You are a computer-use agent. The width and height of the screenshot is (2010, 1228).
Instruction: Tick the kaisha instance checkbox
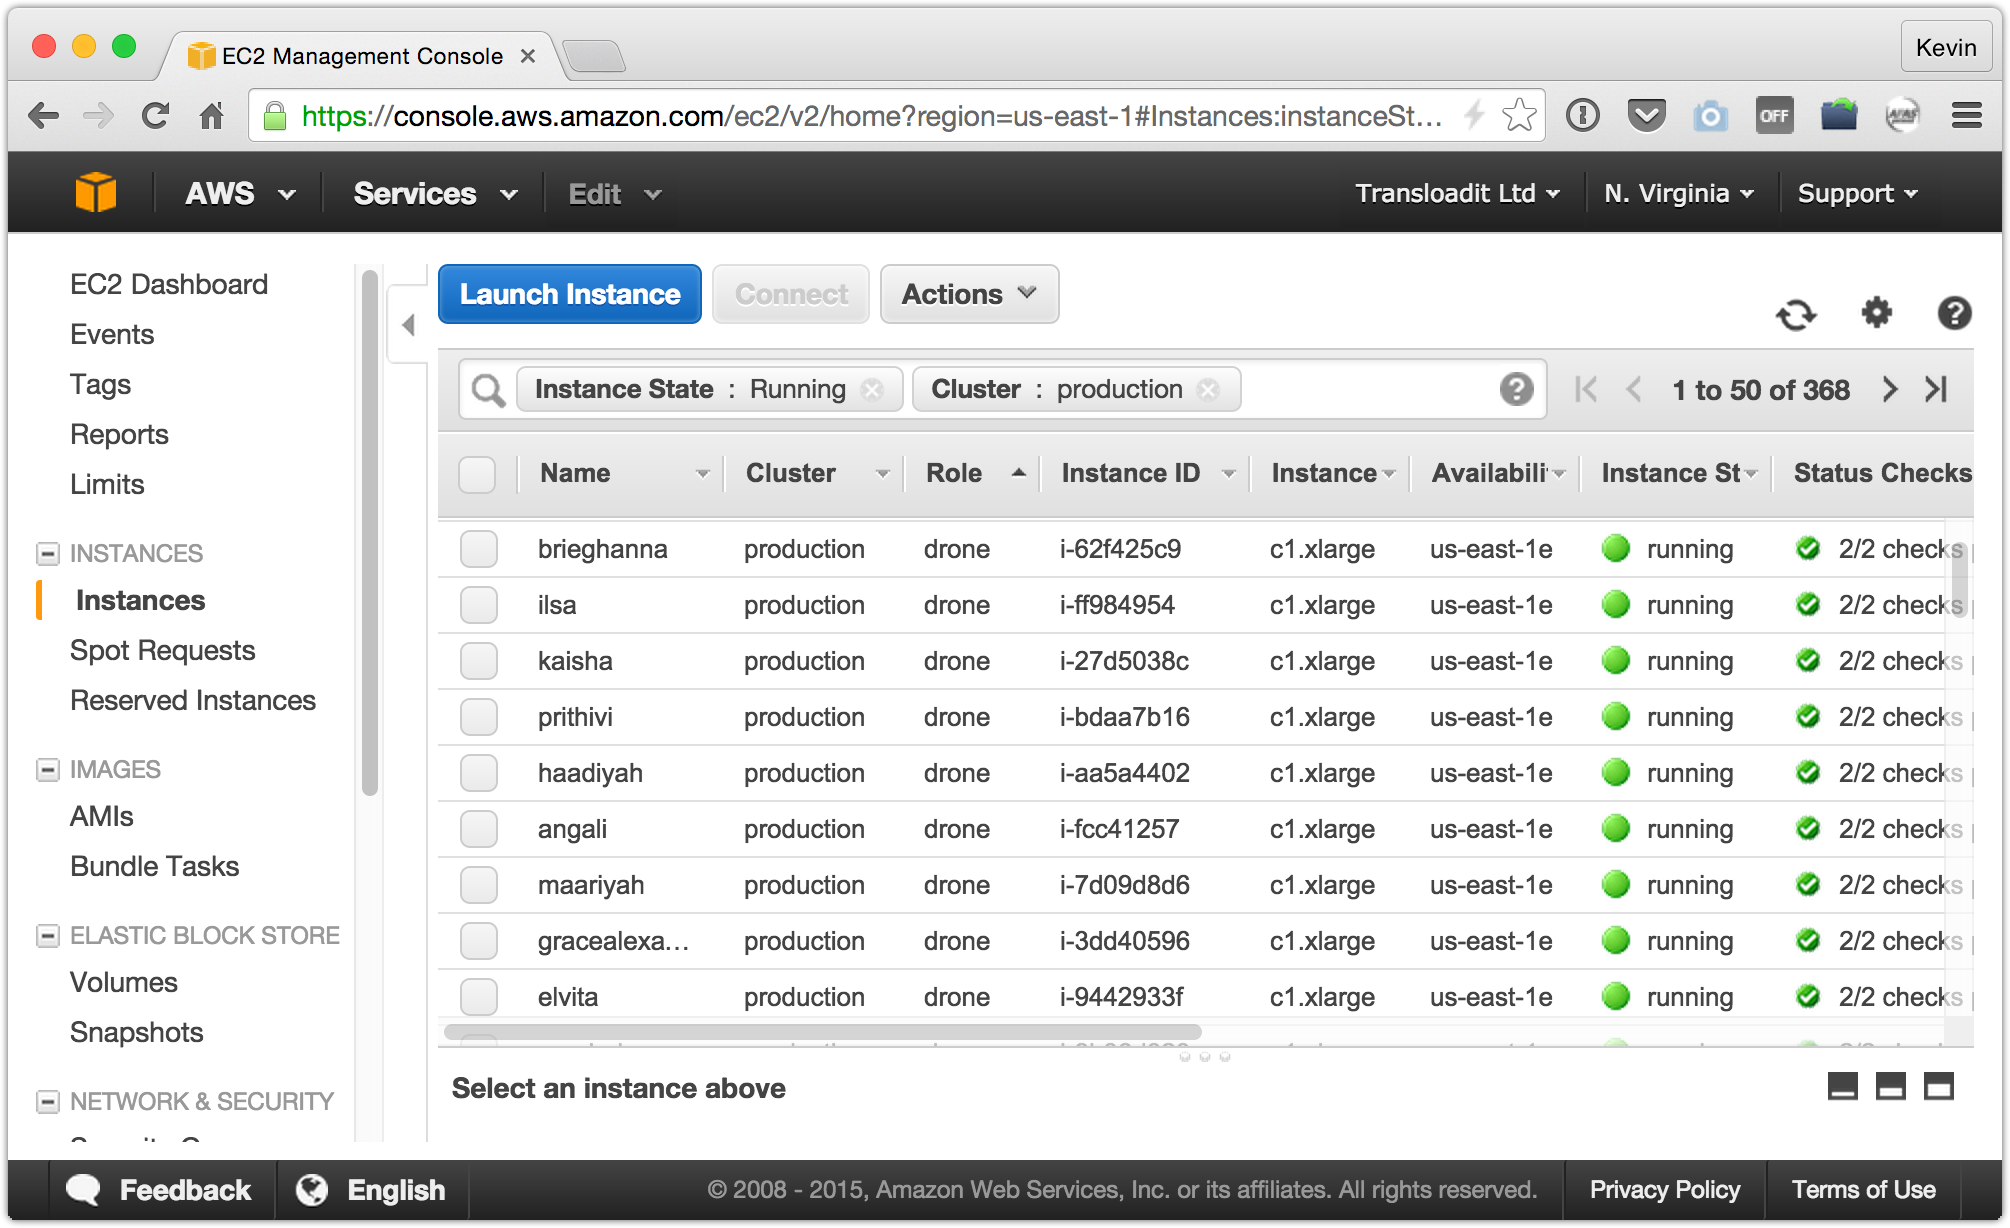[478, 661]
